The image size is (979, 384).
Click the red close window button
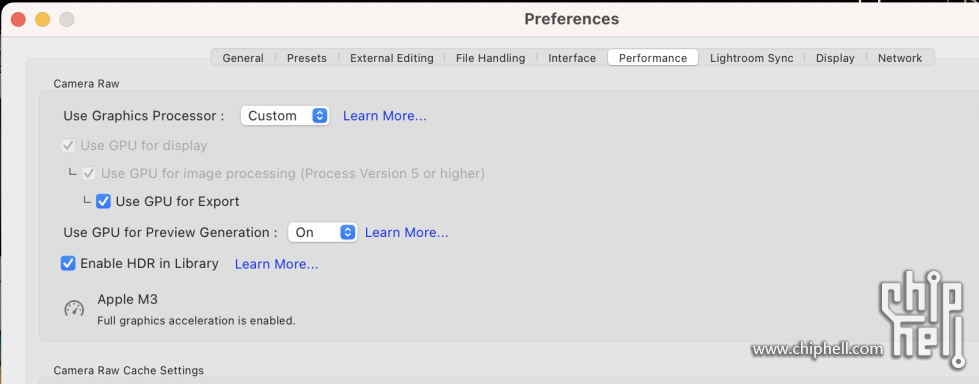(18, 19)
